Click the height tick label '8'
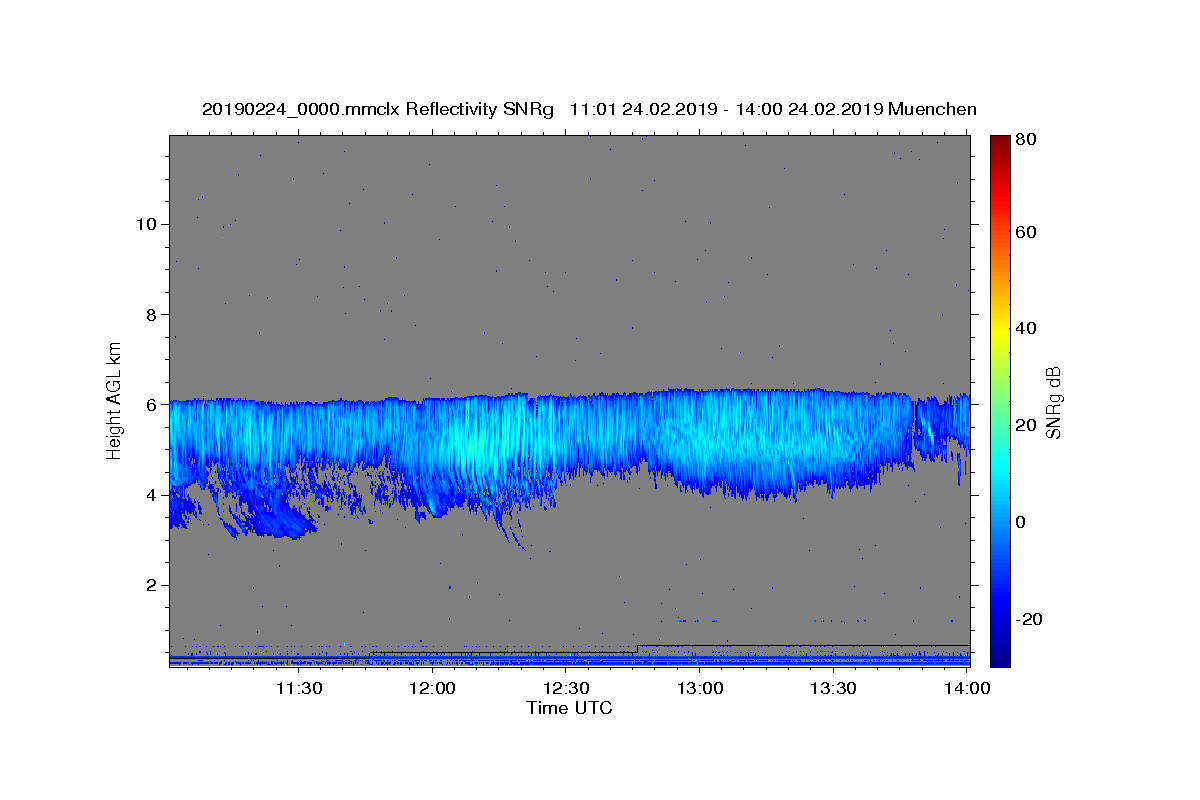 pos(150,314)
